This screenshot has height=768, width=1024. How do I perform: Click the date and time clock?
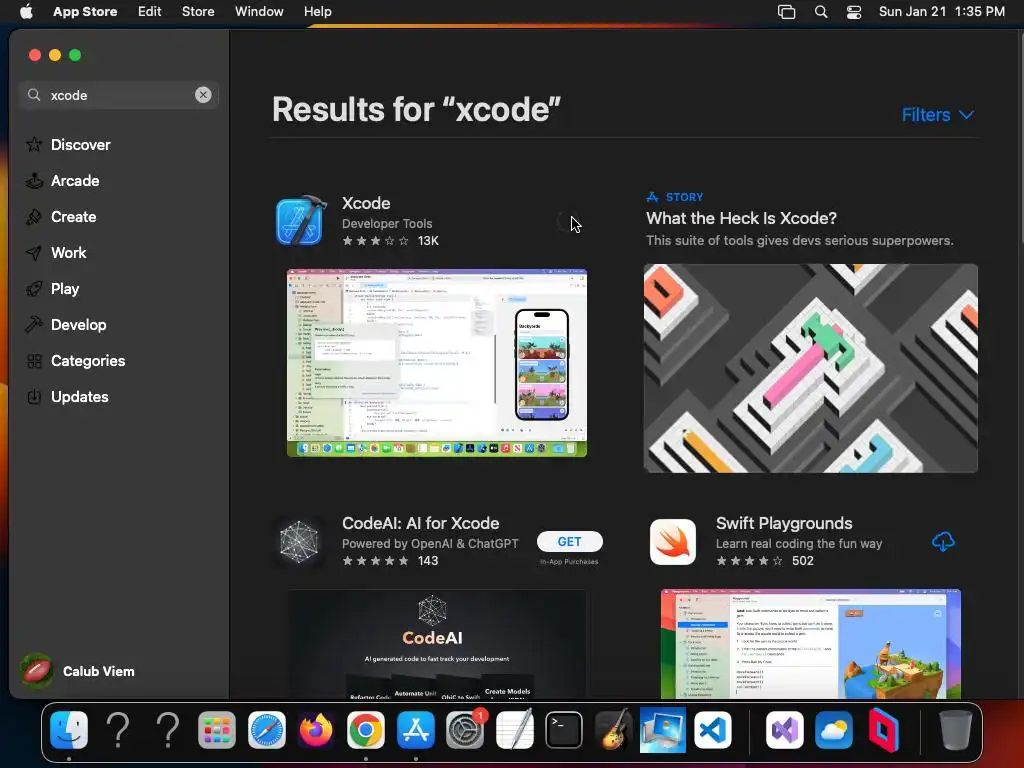click(x=942, y=12)
